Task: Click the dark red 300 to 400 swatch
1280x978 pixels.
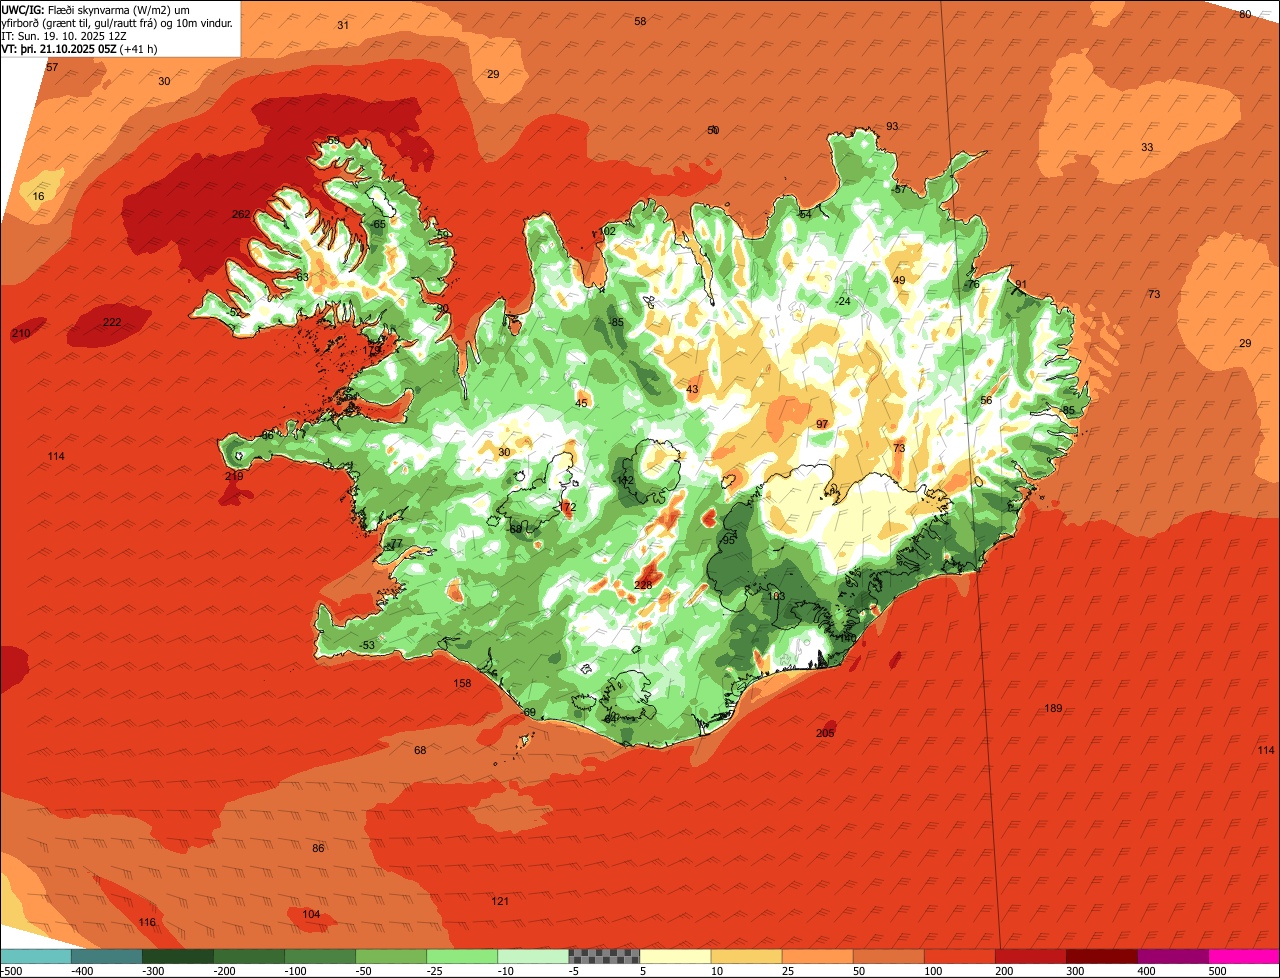Action: (x=1101, y=956)
